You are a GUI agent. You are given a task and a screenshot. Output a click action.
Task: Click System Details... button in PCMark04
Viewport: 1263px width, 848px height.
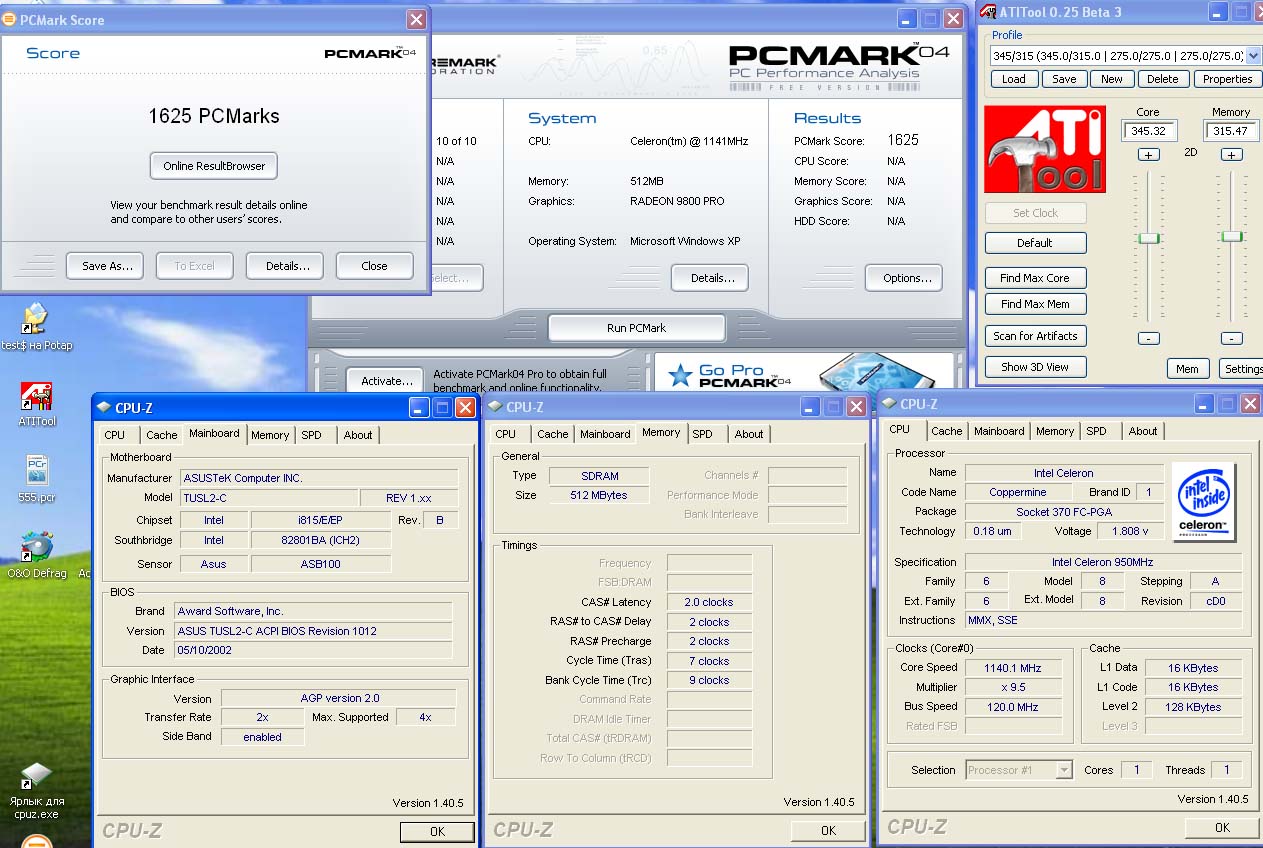pos(712,278)
